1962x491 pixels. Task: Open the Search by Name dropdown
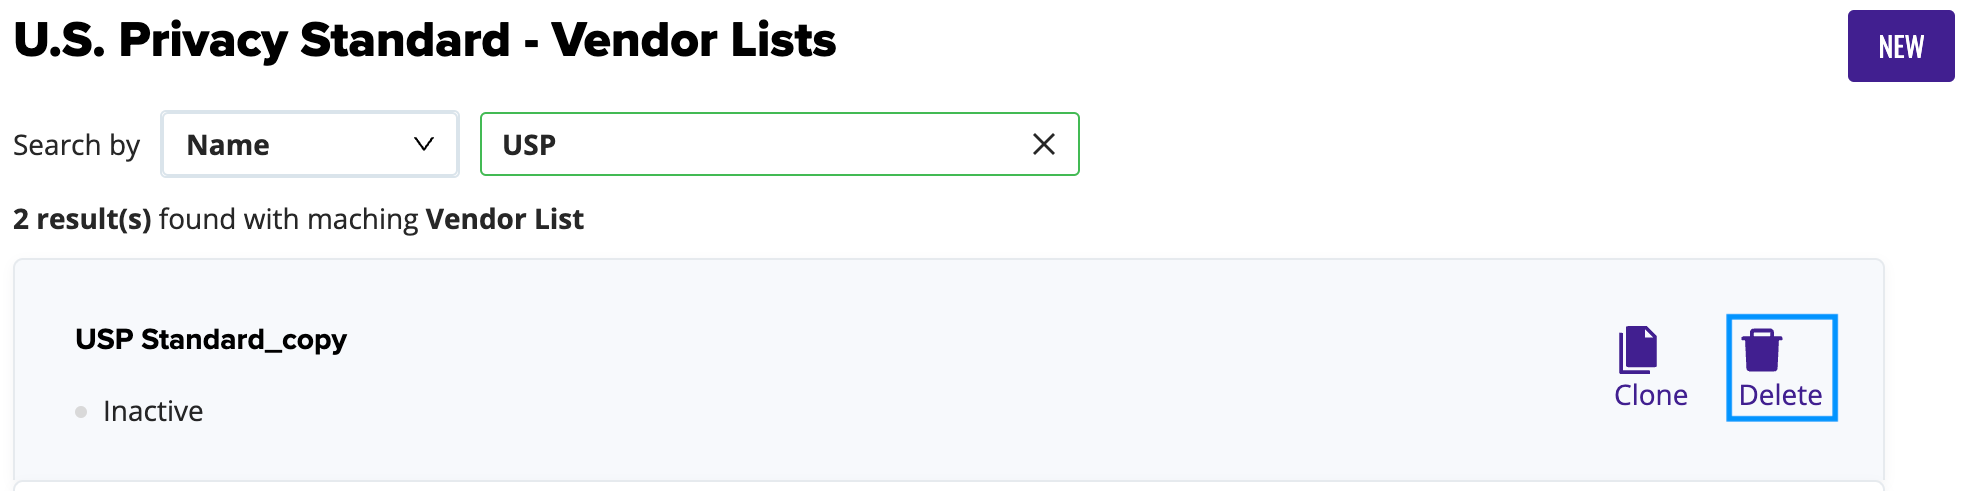(x=310, y=145)
